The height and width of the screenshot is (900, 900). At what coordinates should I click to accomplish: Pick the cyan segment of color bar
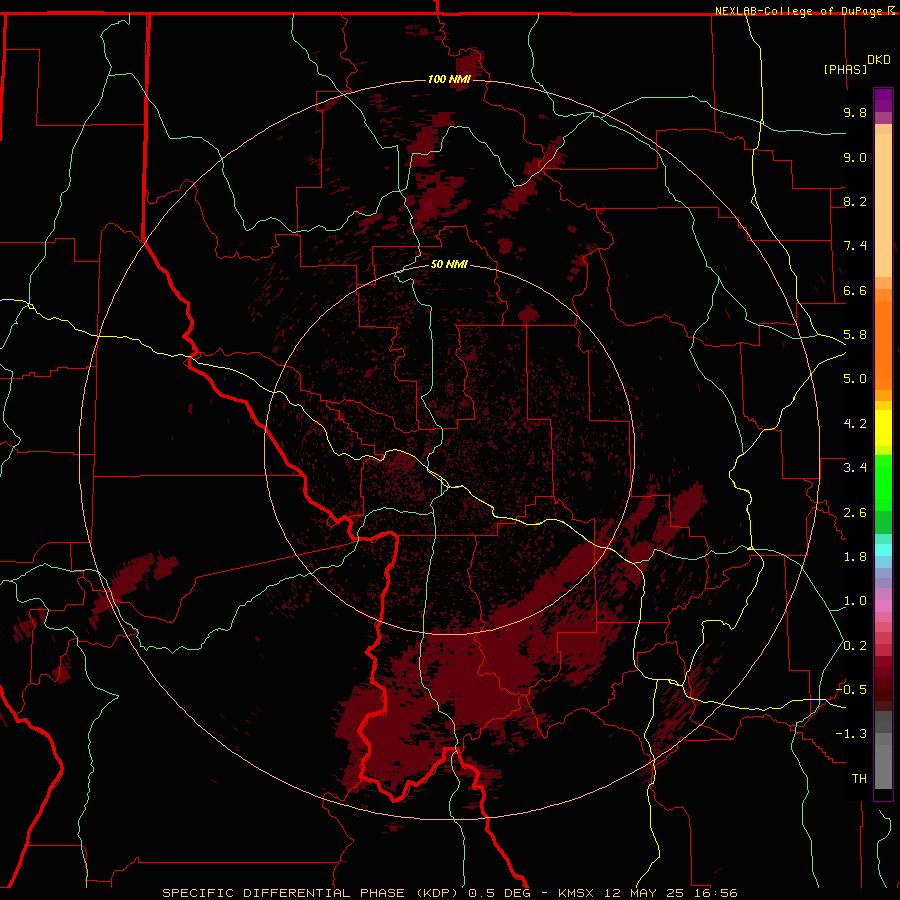883,549
